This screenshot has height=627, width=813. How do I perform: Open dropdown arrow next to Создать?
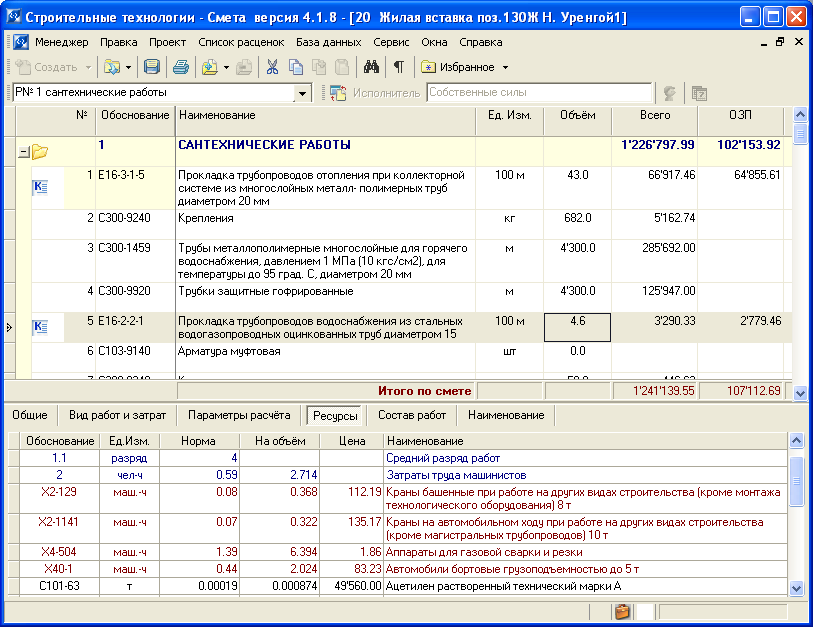click(x=88, y=67)
